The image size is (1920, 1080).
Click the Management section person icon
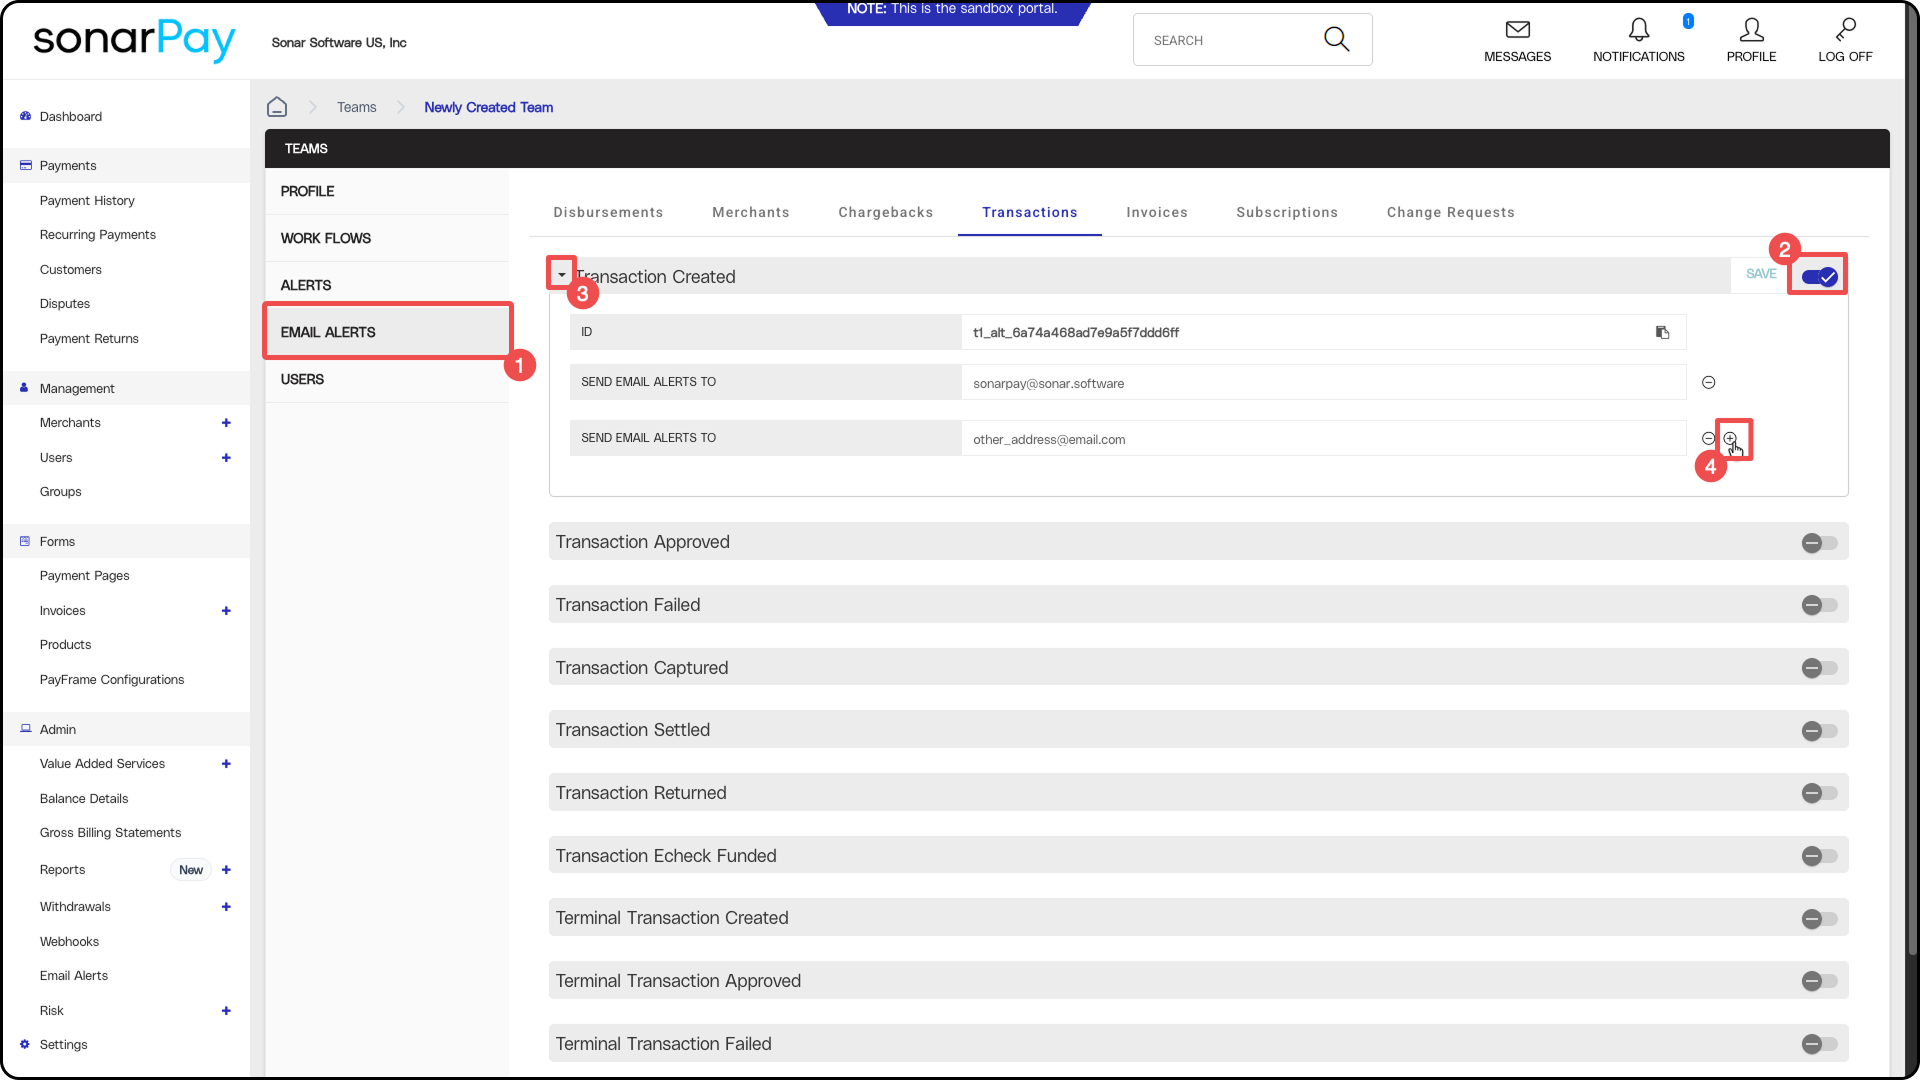[x=24, y=388]
